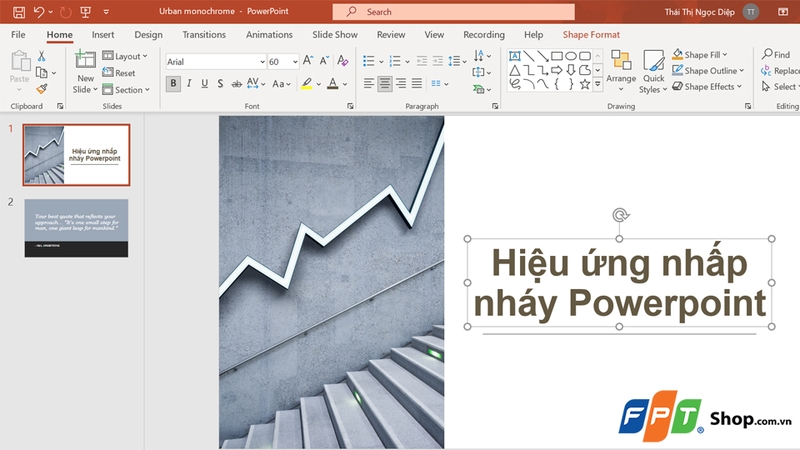This screenshot has width=800, height=450.
Task: Increase list indent level icon
Action: (438, 61)
